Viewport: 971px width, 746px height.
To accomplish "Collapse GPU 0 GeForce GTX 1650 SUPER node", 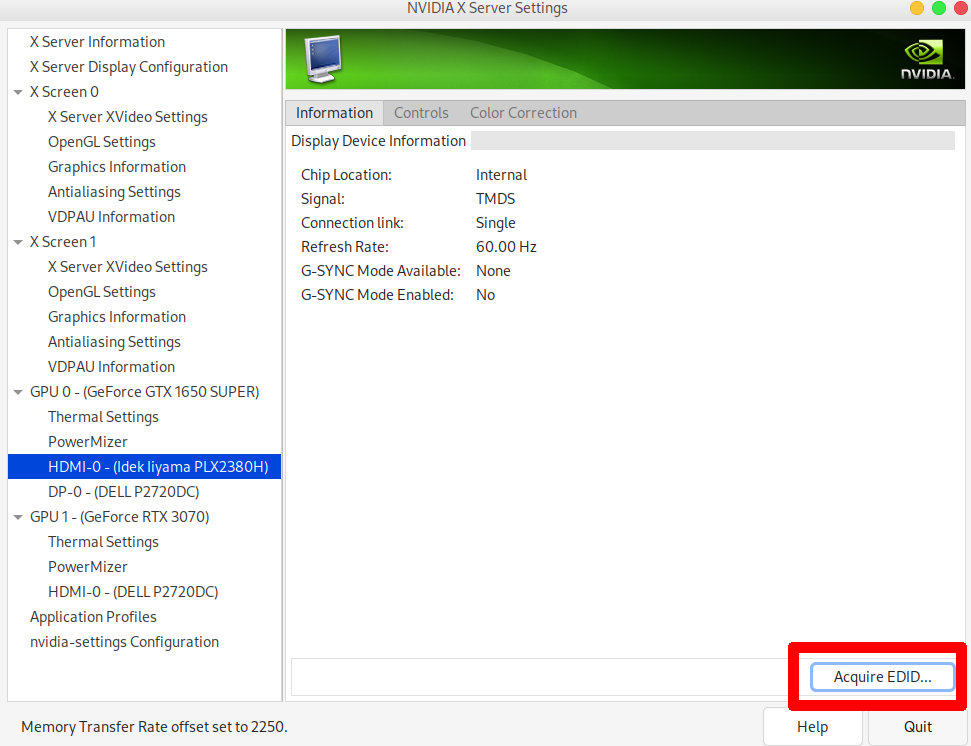I will point(18,392).
